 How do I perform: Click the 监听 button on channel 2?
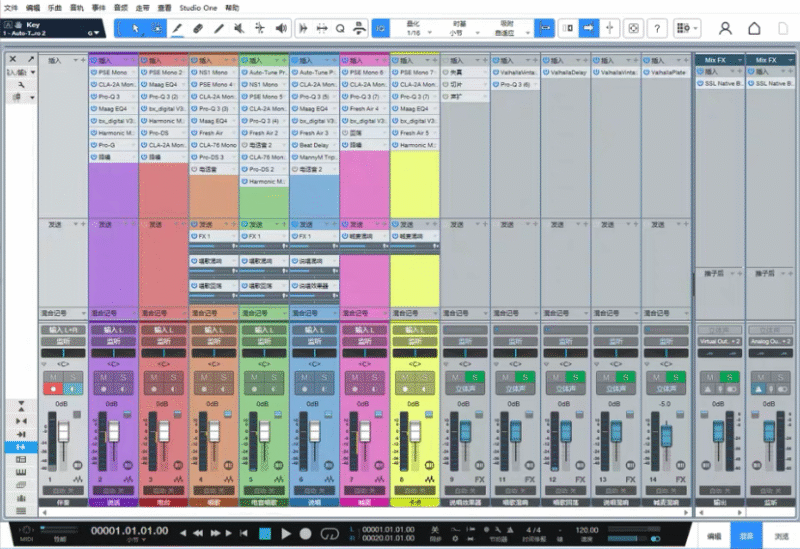click(114, 342)
